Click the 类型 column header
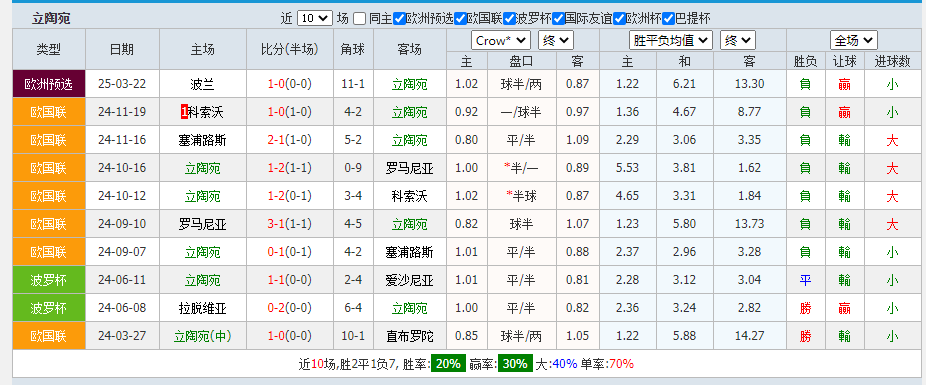926x385 pixels. (48, 49)
